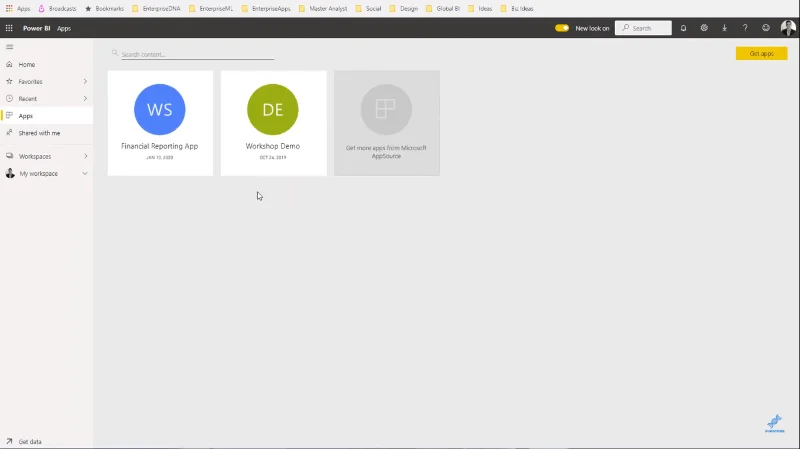Open the settings gear icon
800x449 pixels.
pos(704,28)
